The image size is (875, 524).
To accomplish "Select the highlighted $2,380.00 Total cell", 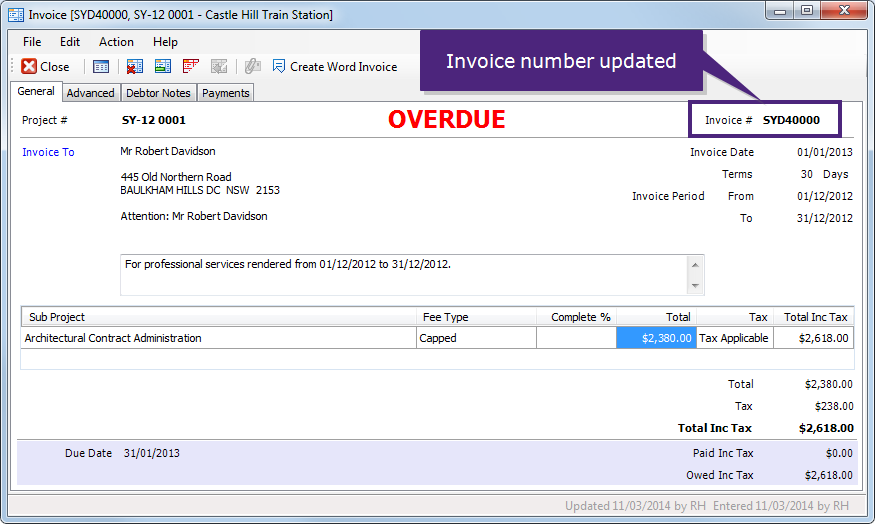I will pyautogui.click(x=656, y=338).
